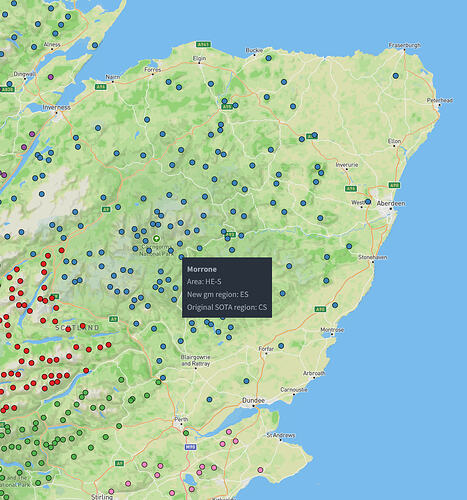The width and height of the screenshot is (467, 500).
Task: Select the purple summit marker beside Dingwall
Action: tap(51, 77)
